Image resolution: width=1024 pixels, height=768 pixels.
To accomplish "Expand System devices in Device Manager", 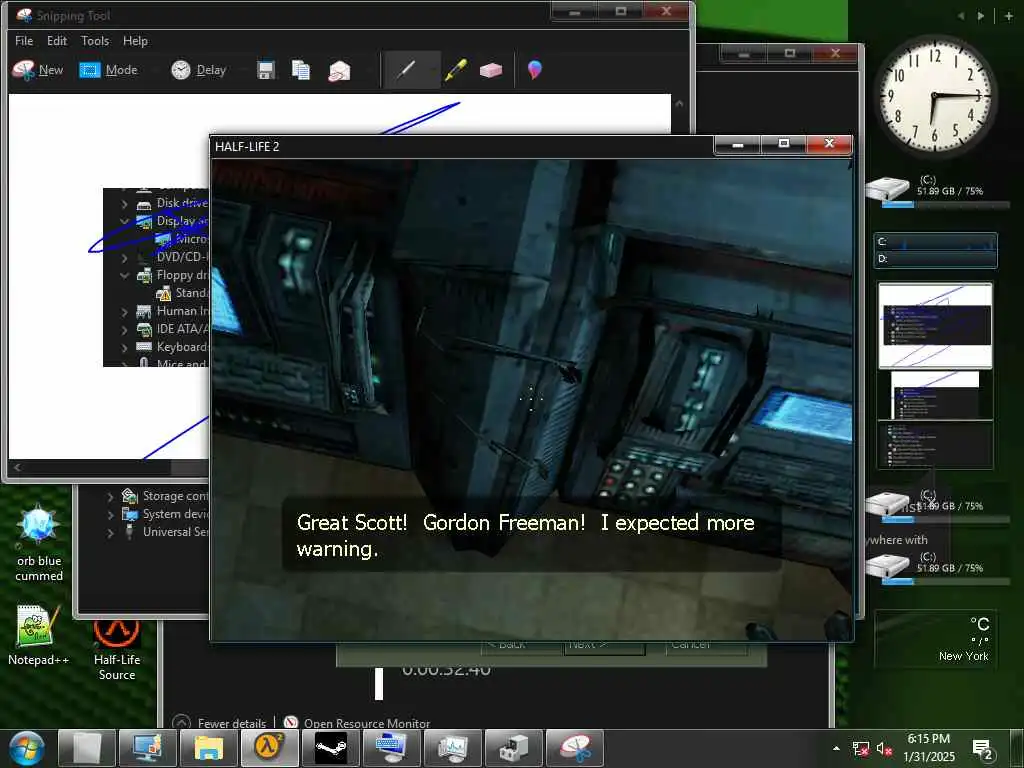I will [110, 515].
